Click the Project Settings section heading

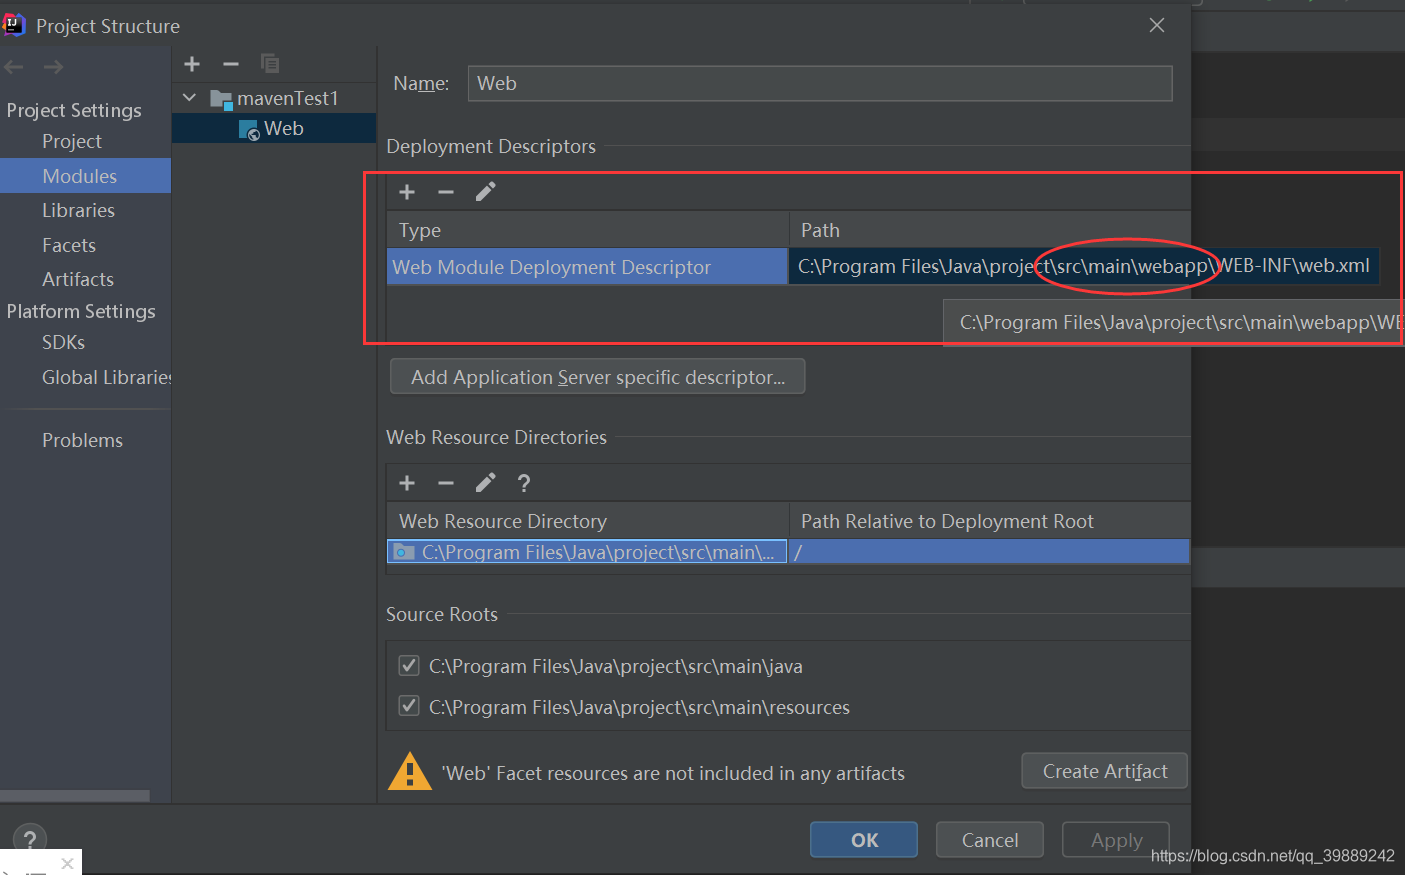(x=74, y=110)
